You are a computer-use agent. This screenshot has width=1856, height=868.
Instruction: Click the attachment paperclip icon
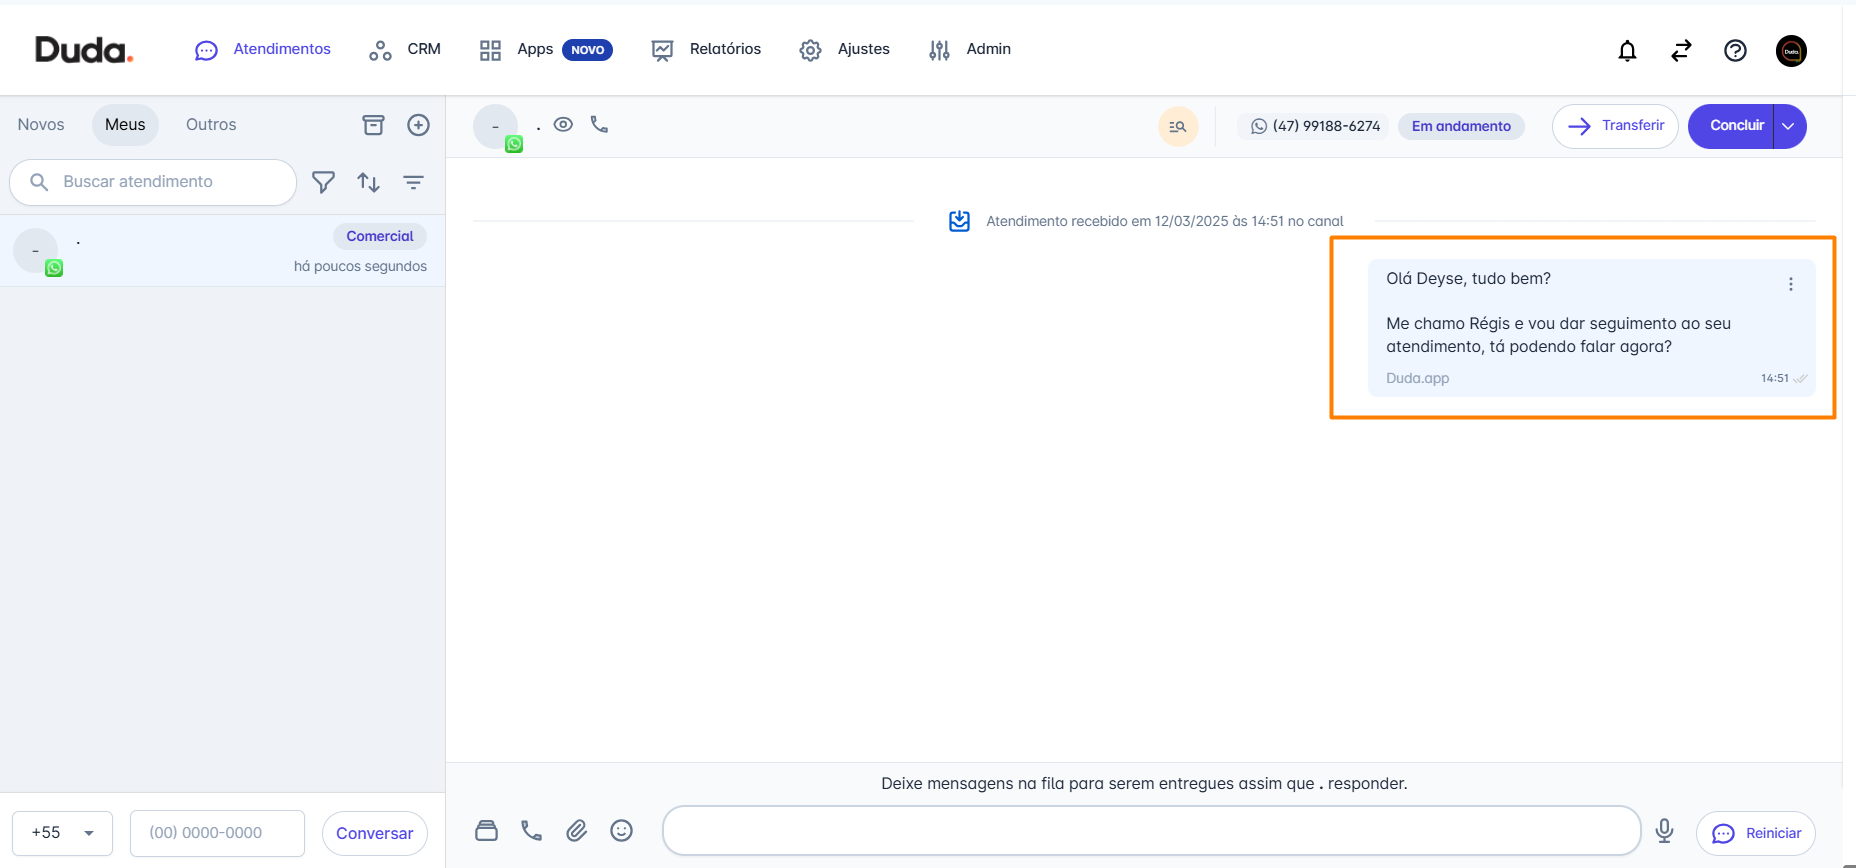coord(576,831)
